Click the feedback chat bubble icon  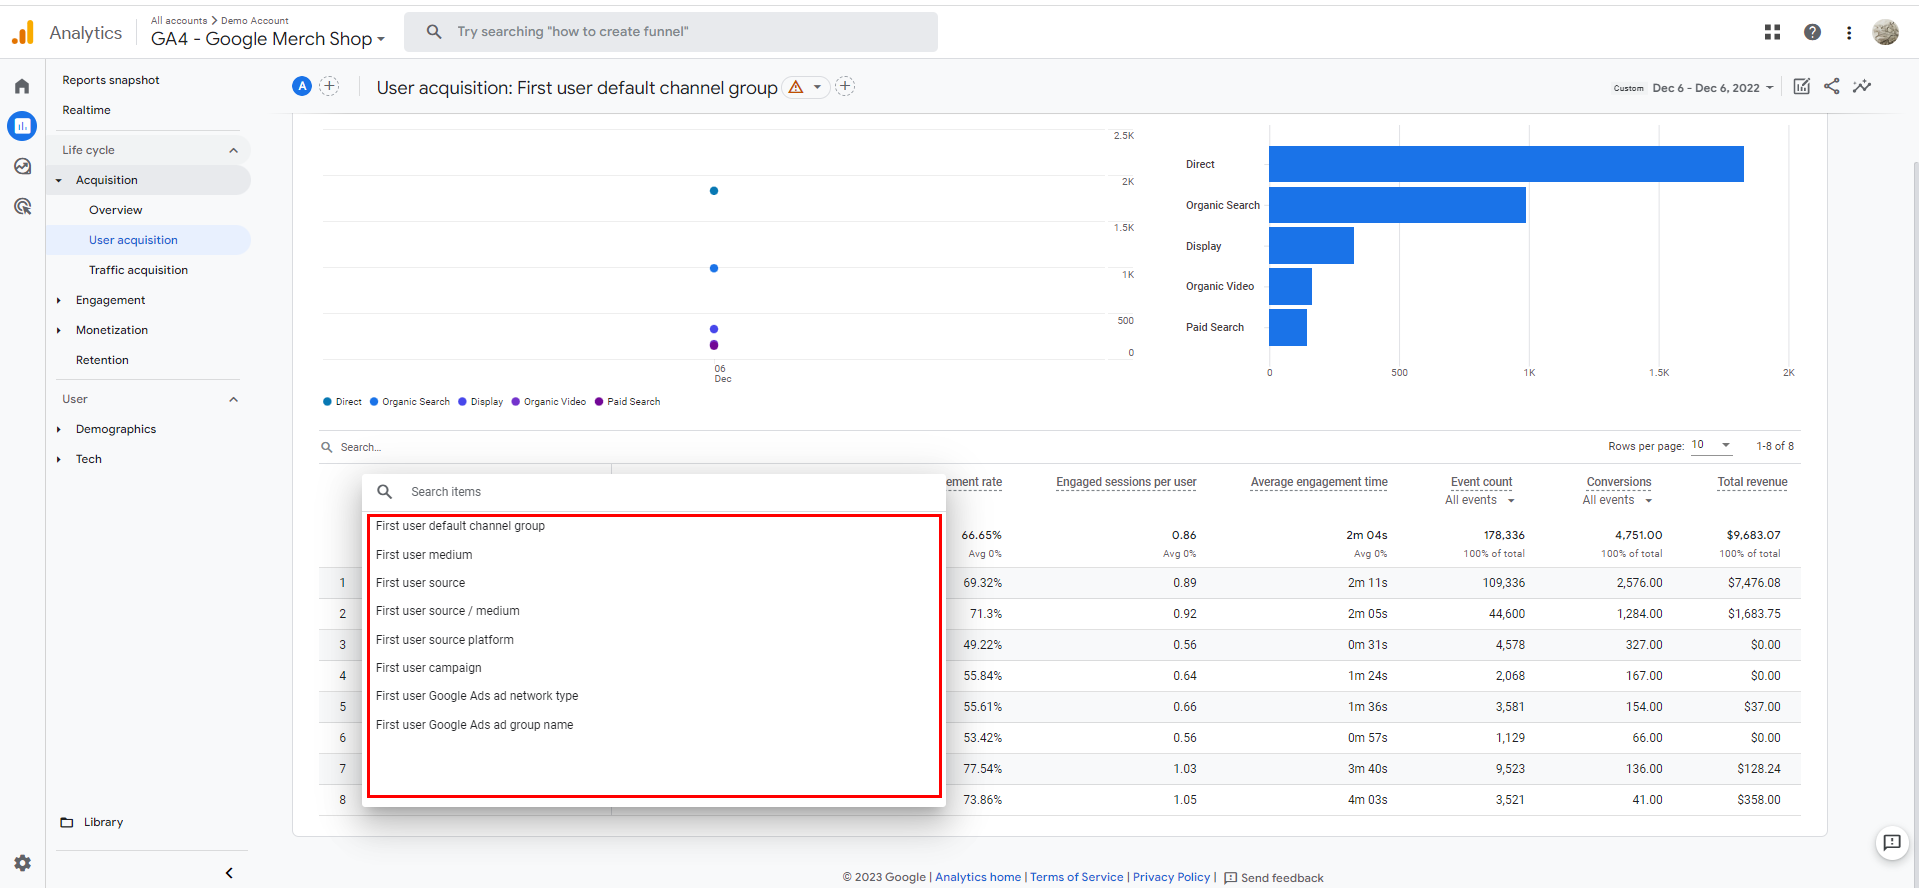pos(1891,843)
